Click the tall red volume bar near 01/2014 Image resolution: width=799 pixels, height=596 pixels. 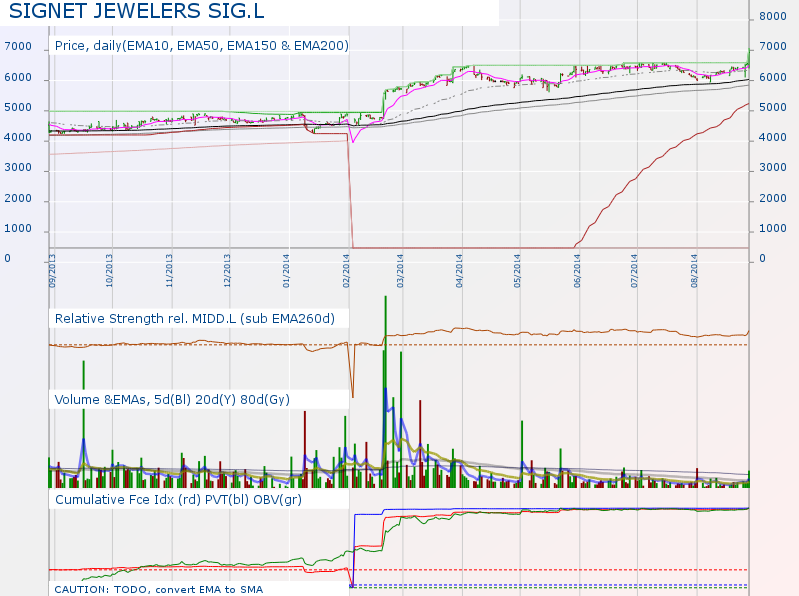pyautogui.click(x=305, y=449)
